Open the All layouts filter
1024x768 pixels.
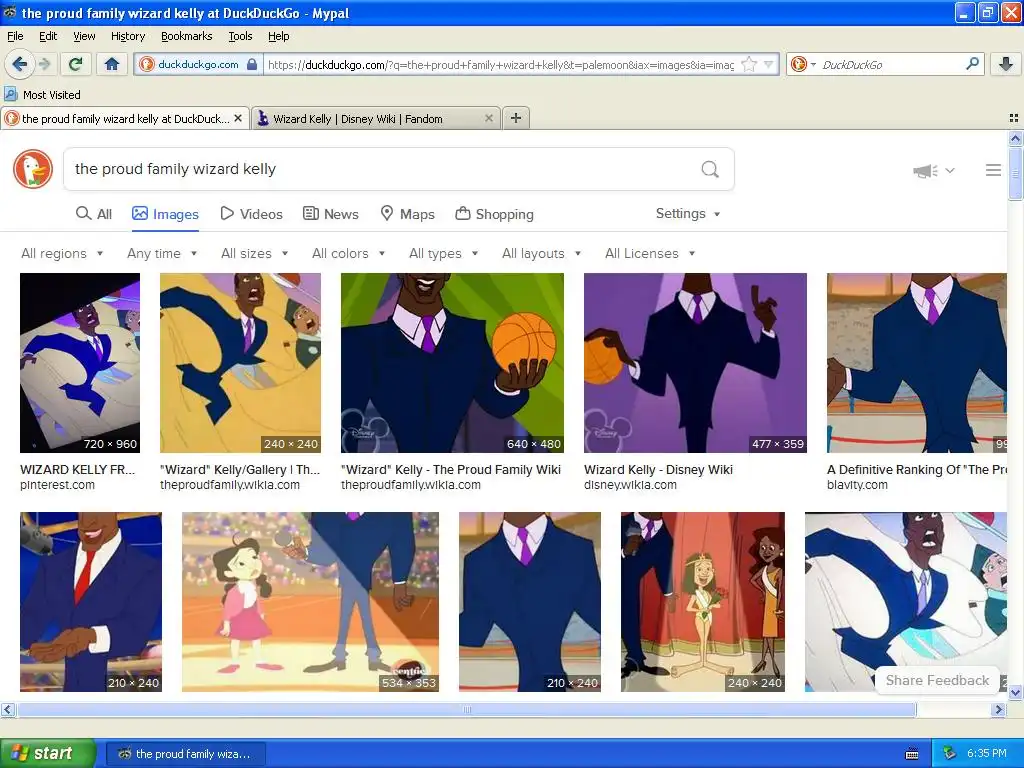pos(541,253)
